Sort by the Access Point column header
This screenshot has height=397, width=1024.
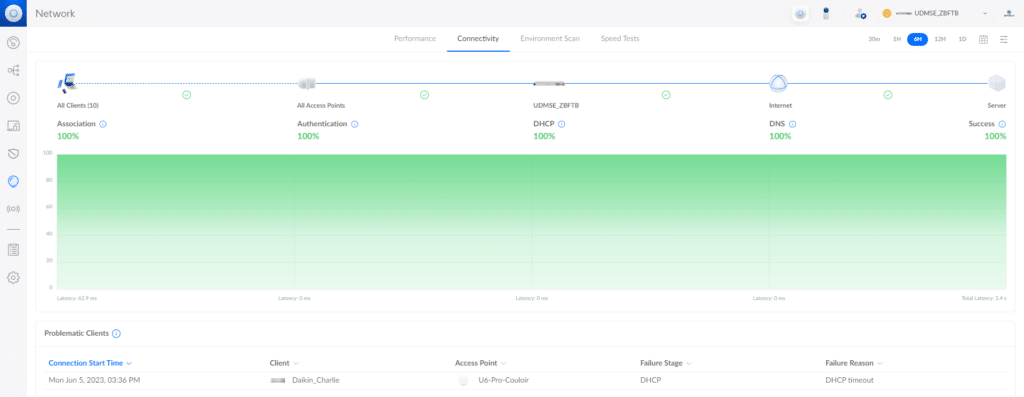(x=480, y=362)
